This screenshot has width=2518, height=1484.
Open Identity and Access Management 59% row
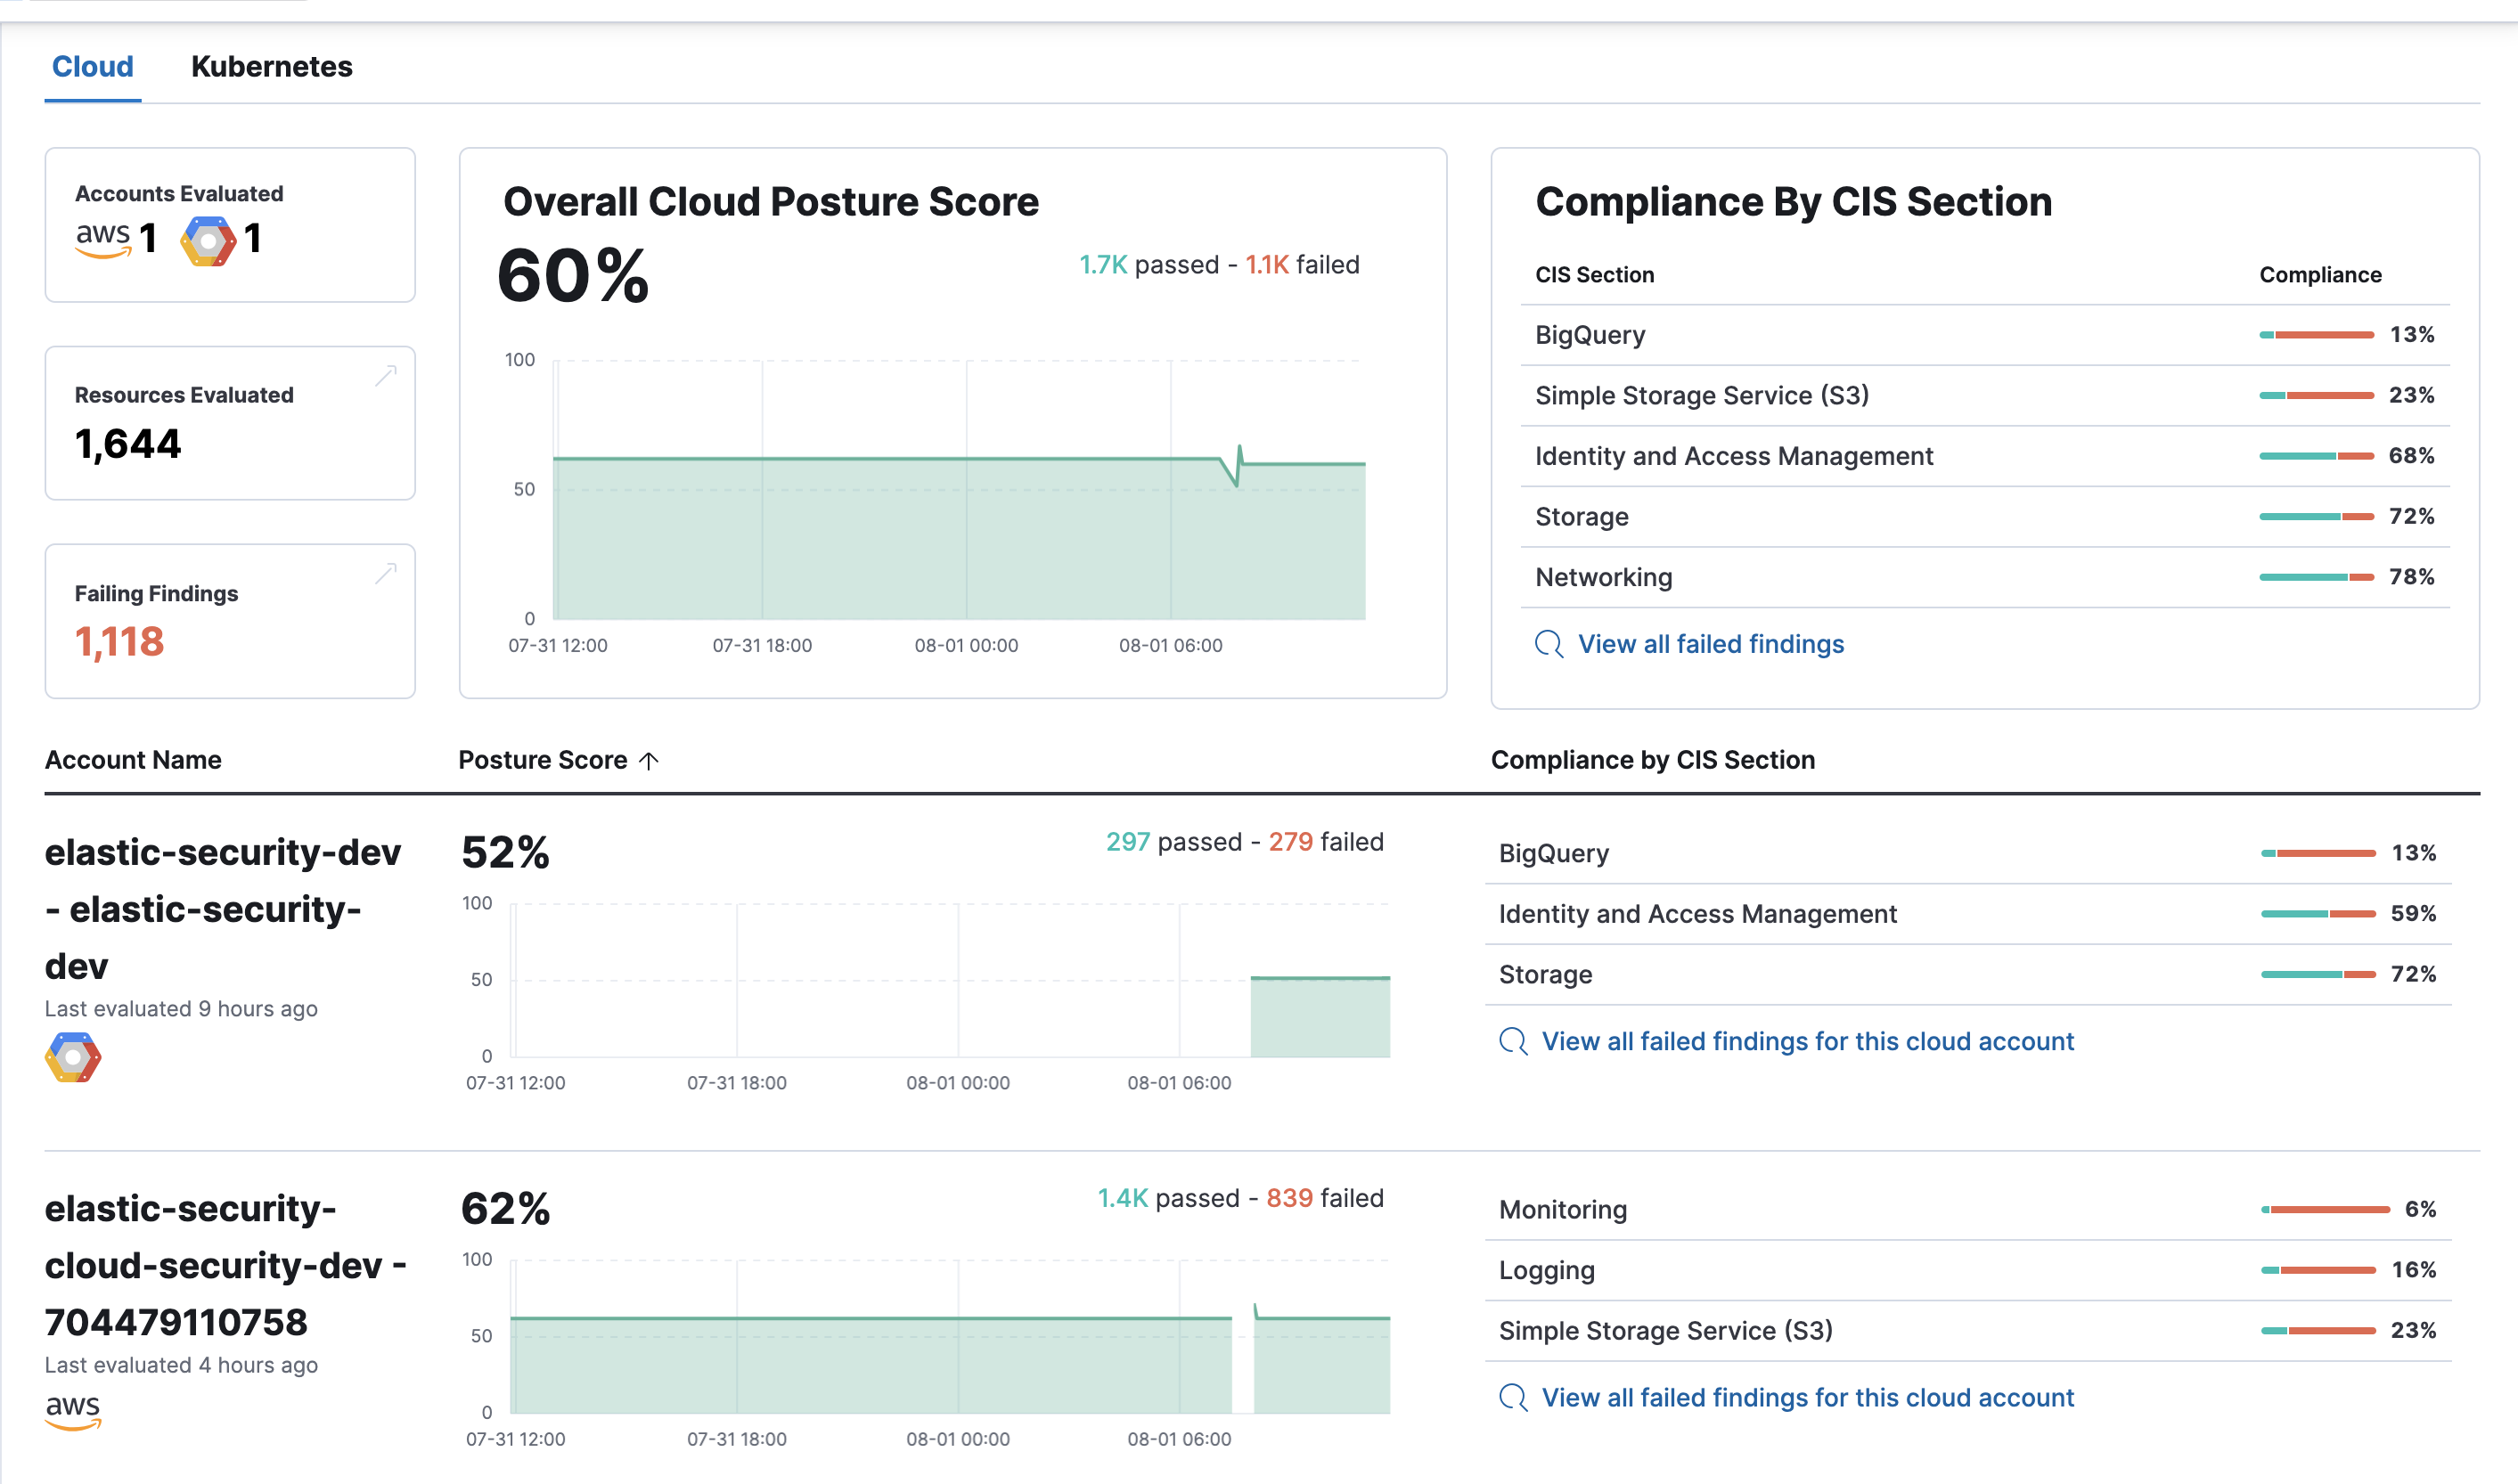coord(1967,914)
